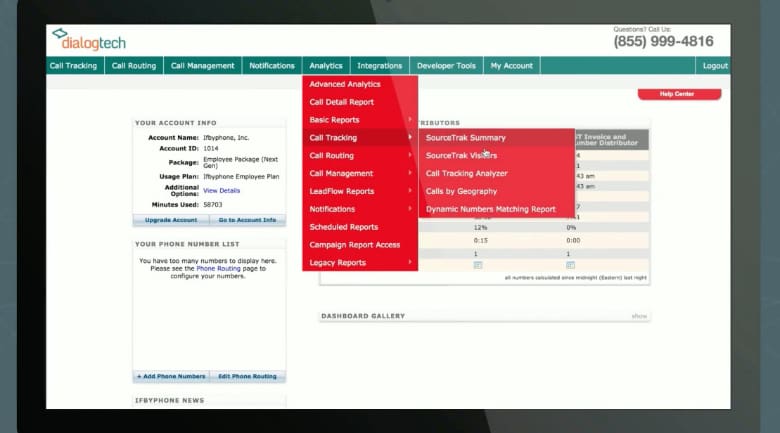Click the red Help Center button
Image resolution: width=780 pixels, height=433 pixels.
click(679, 94)
